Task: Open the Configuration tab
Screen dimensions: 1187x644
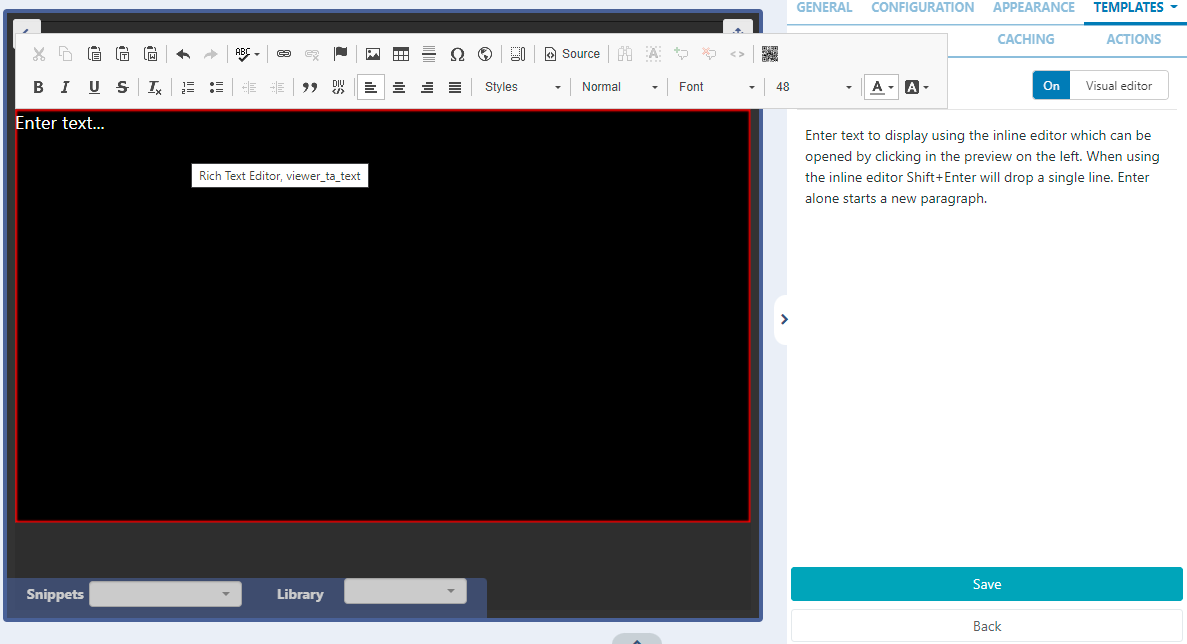Action: 922,8
